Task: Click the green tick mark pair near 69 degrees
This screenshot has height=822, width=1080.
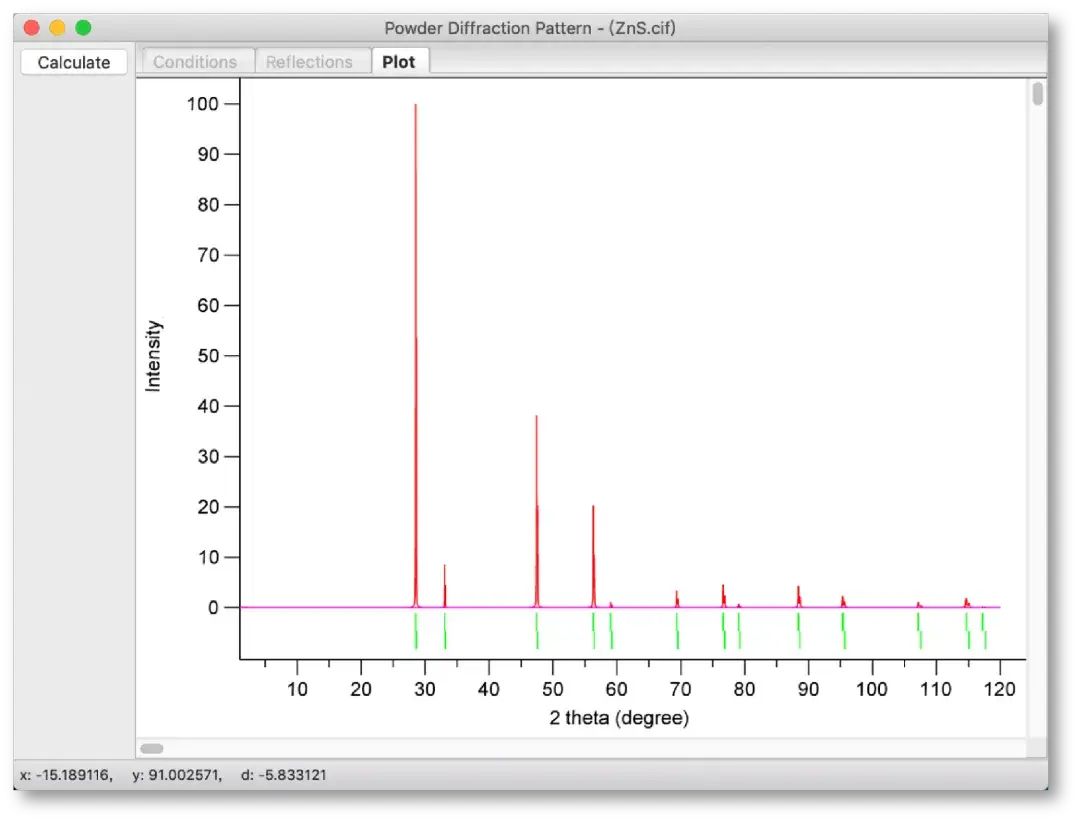Action: click(x=678, y=630)
